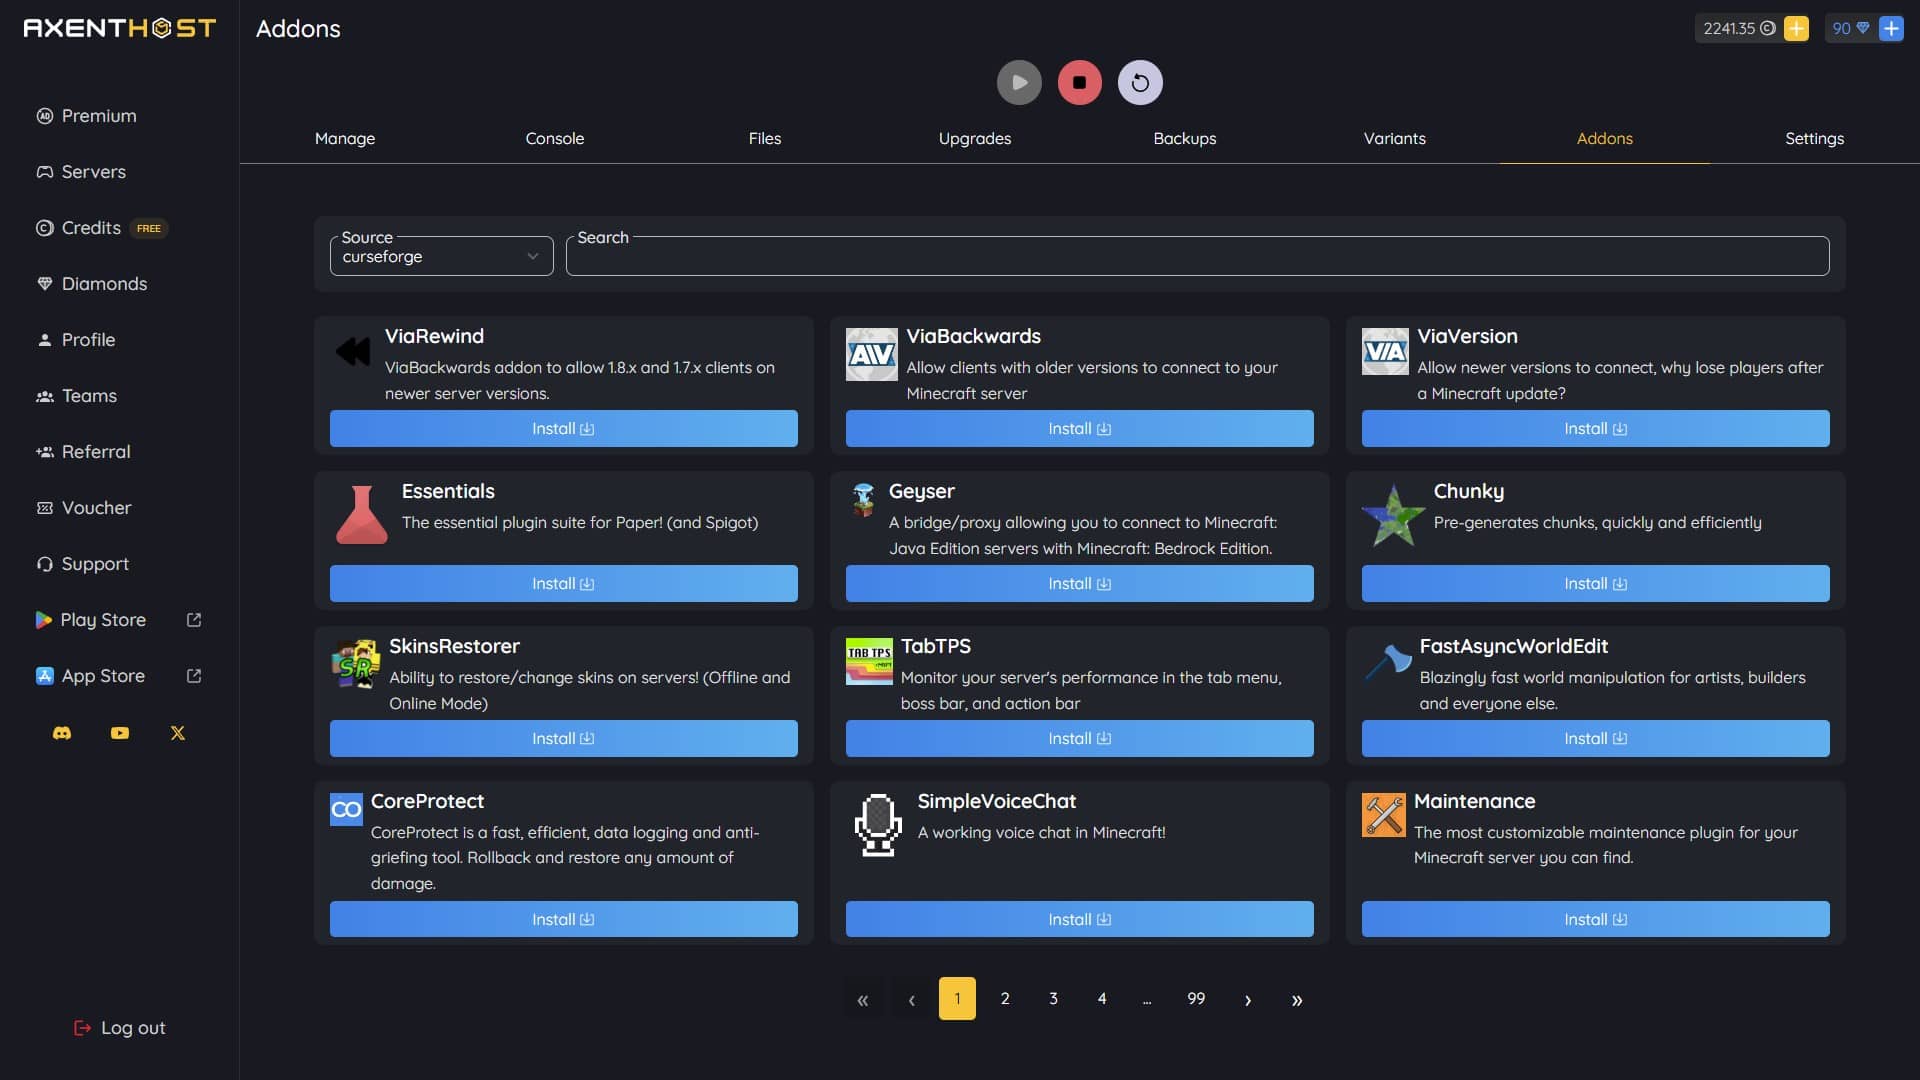1920x1080 pixels.
Task: Install the Geyser plugin
Action: (1079, 583)
